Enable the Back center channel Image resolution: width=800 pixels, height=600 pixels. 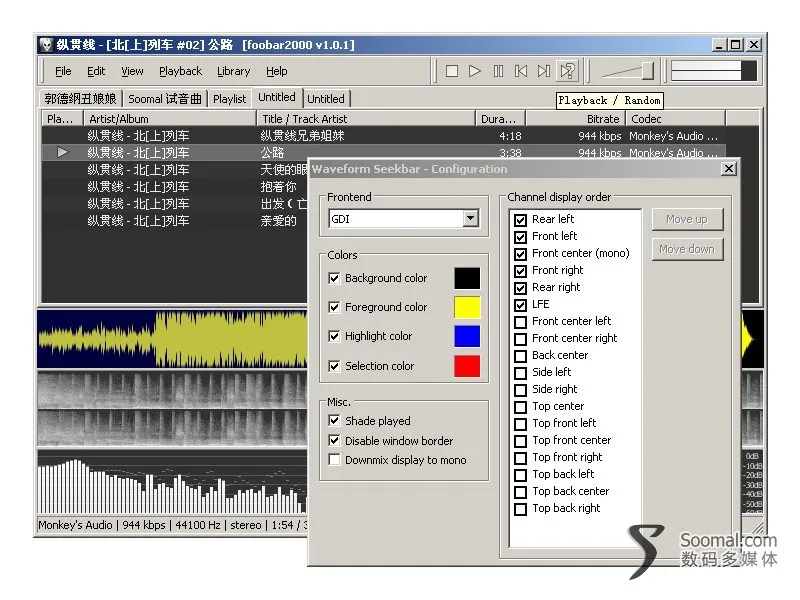point(520,356)
